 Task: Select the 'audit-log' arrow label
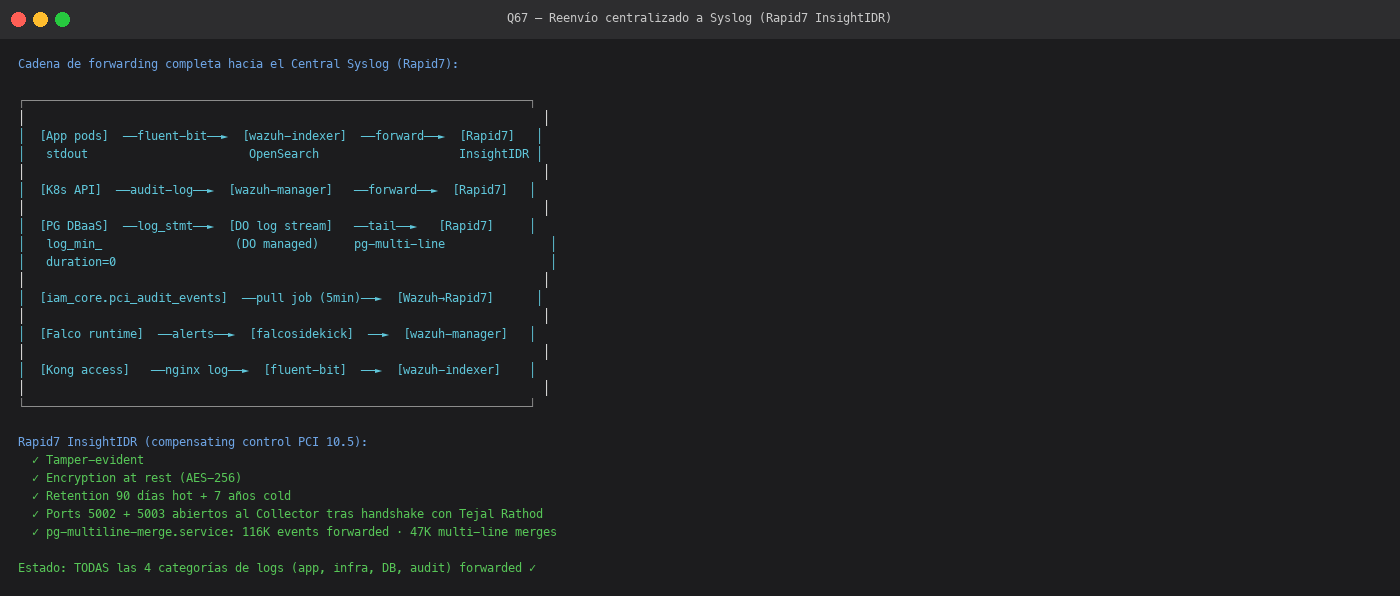tap(161, 190)
